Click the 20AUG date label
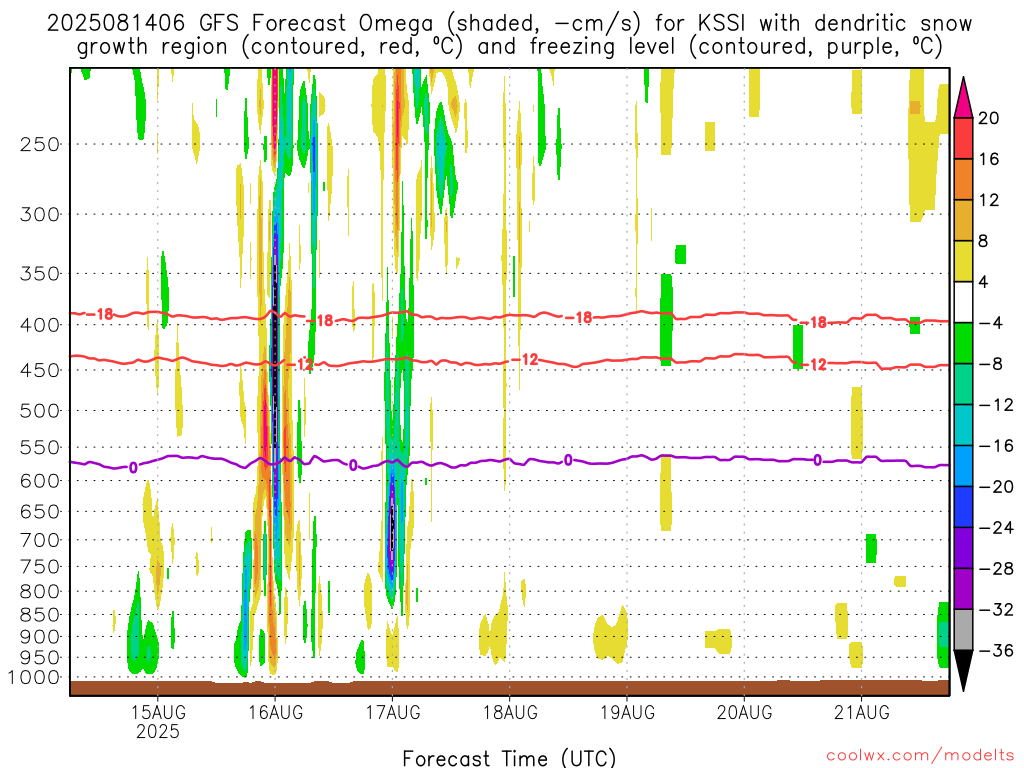The width and height of the screenshot is (1024, 768). [744, 711]
